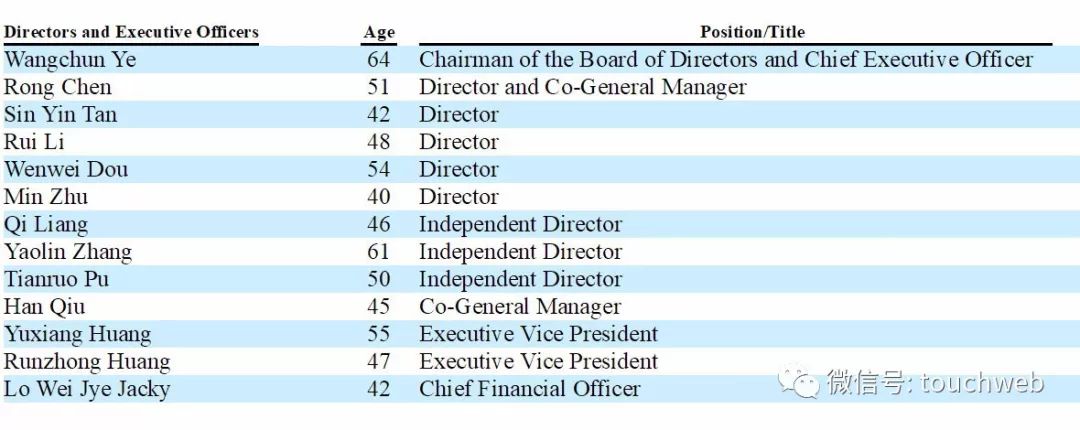Click the WeChat logo icon in watermark

[x=799, y=382]
